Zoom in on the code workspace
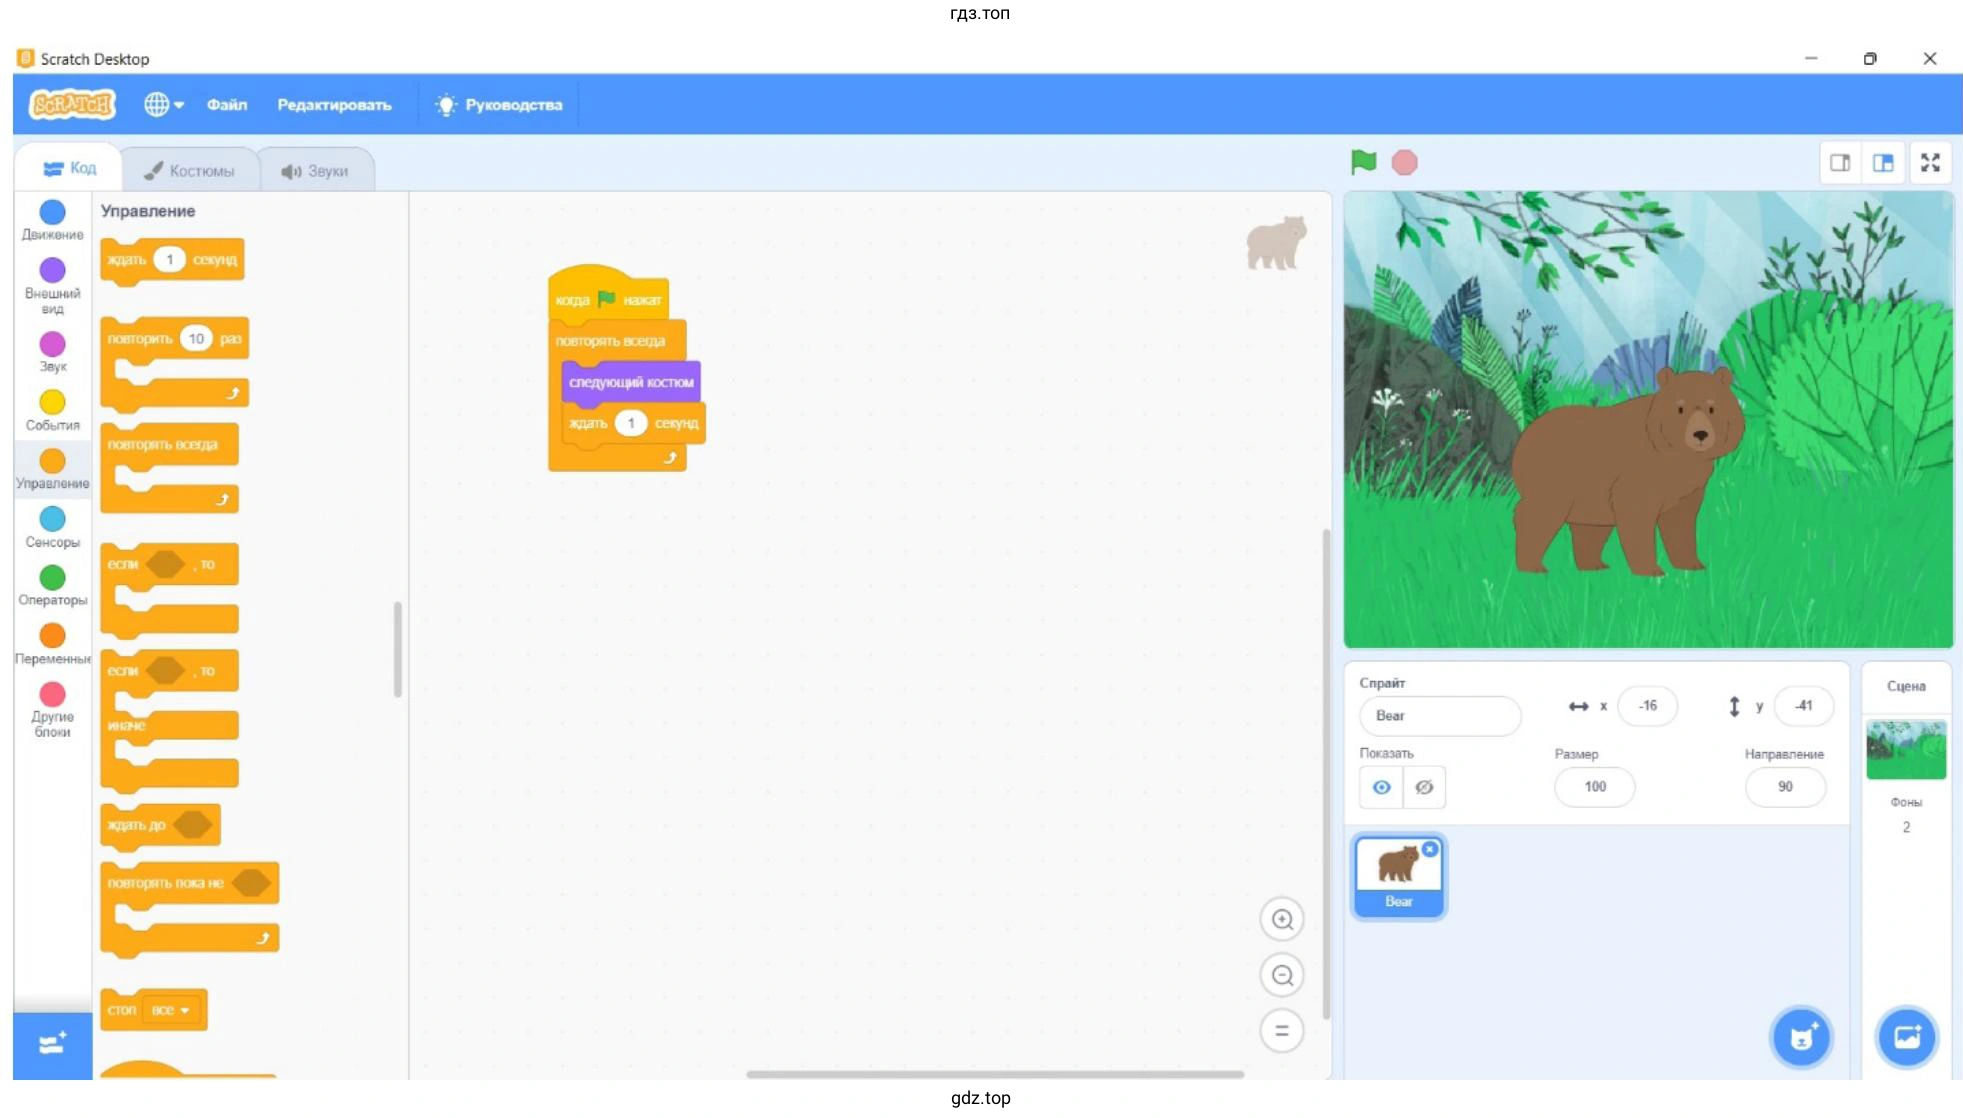The width and height of the screenshot is (1963, 1118). point(1282,919)
